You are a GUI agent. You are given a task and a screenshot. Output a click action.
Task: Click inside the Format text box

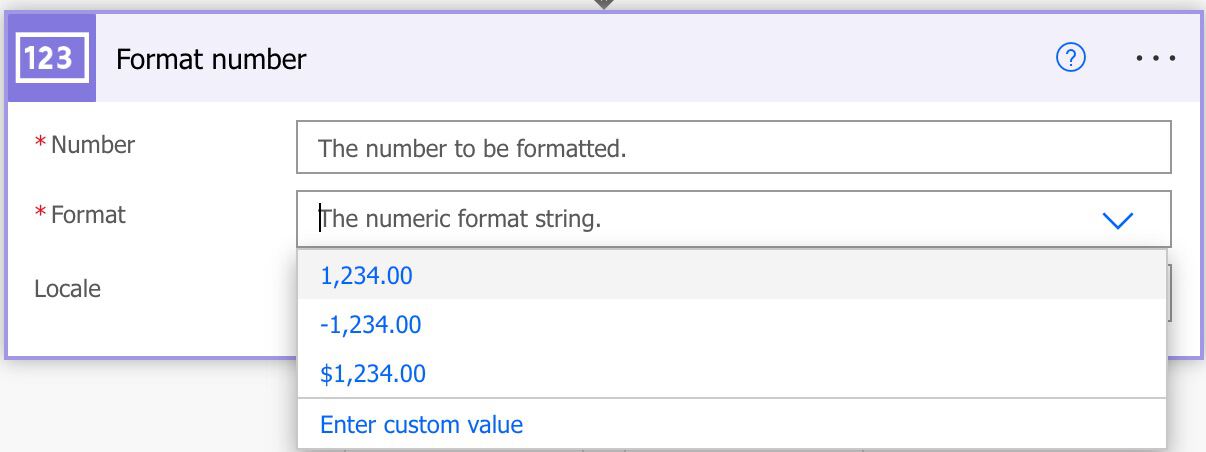point(700,219)
